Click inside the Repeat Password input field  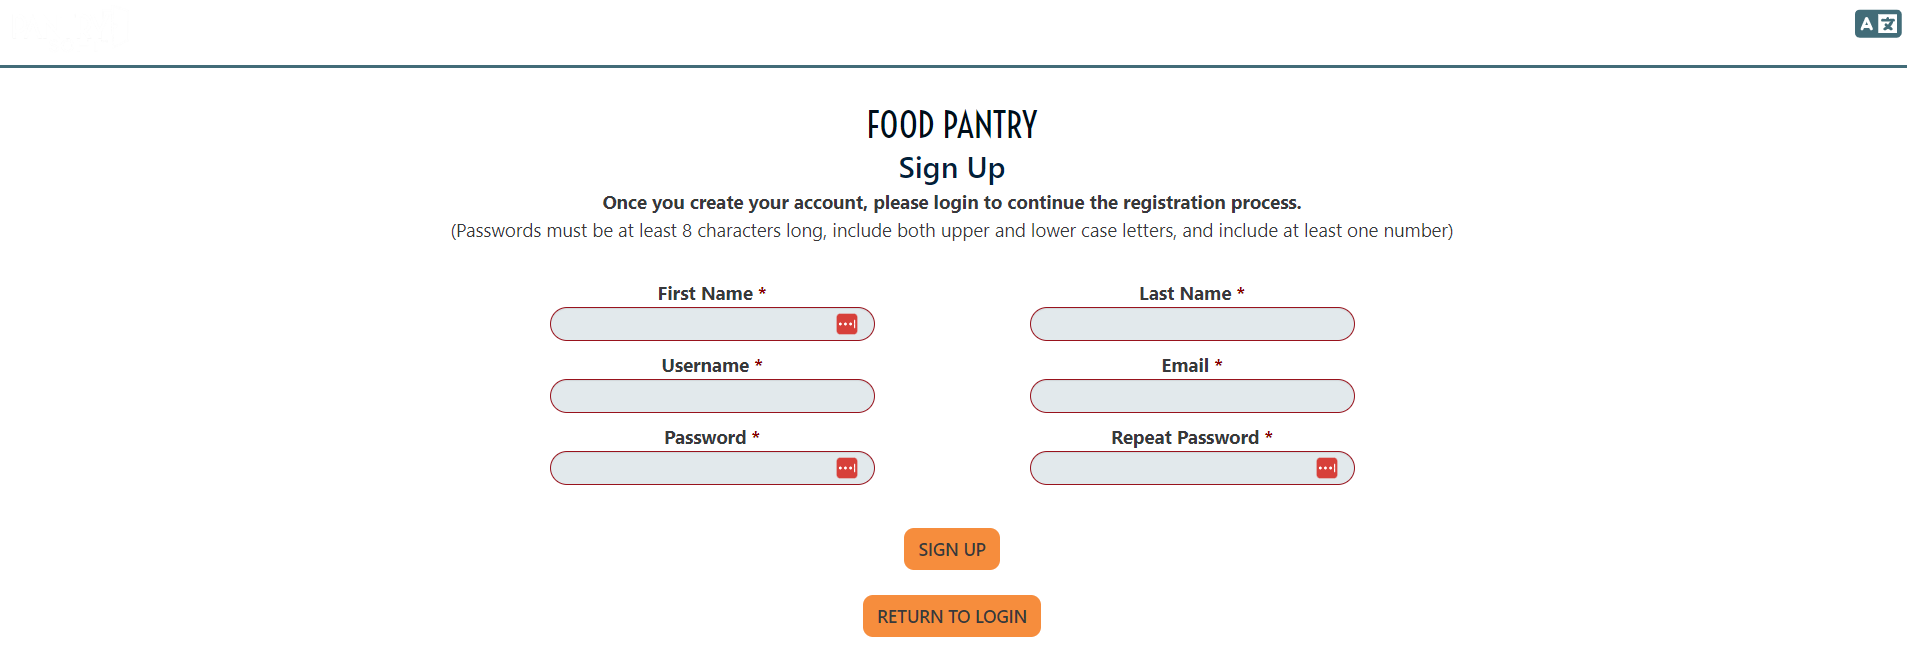(1180, 467)
